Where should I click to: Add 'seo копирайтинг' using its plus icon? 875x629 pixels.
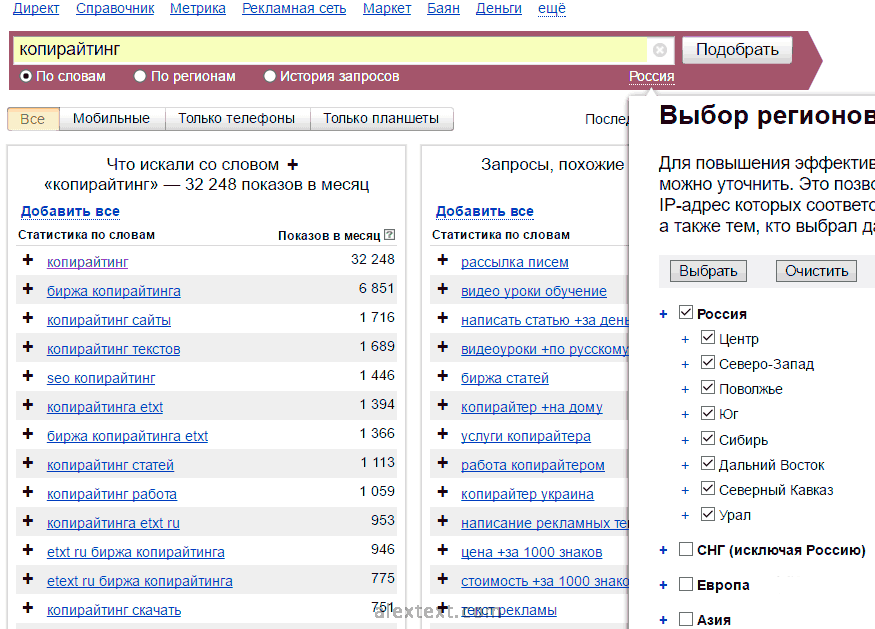tap(28, 377)
